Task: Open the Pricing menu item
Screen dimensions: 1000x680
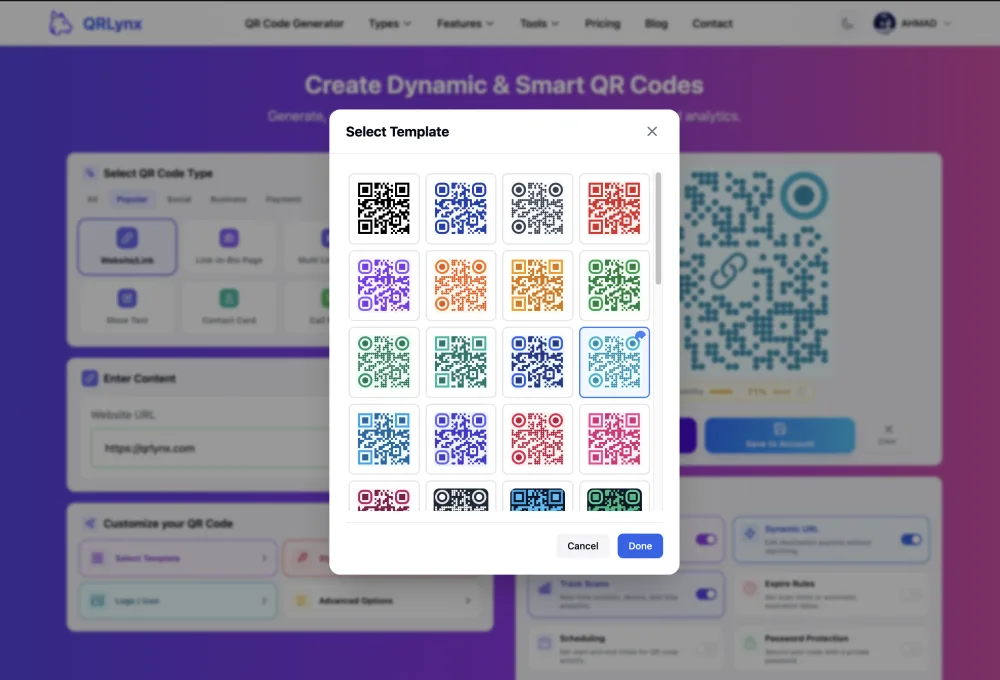Action: [602, 23]
